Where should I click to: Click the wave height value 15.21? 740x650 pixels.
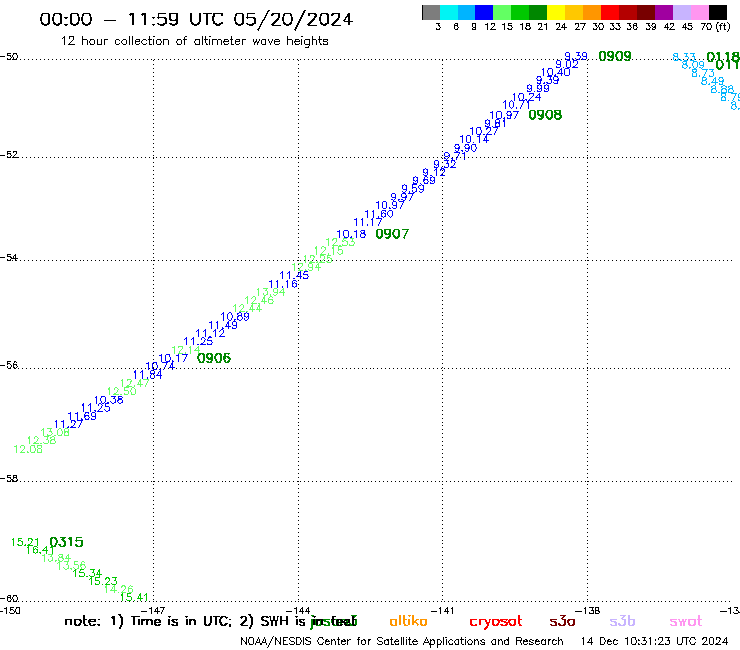[x=25, y=542]
